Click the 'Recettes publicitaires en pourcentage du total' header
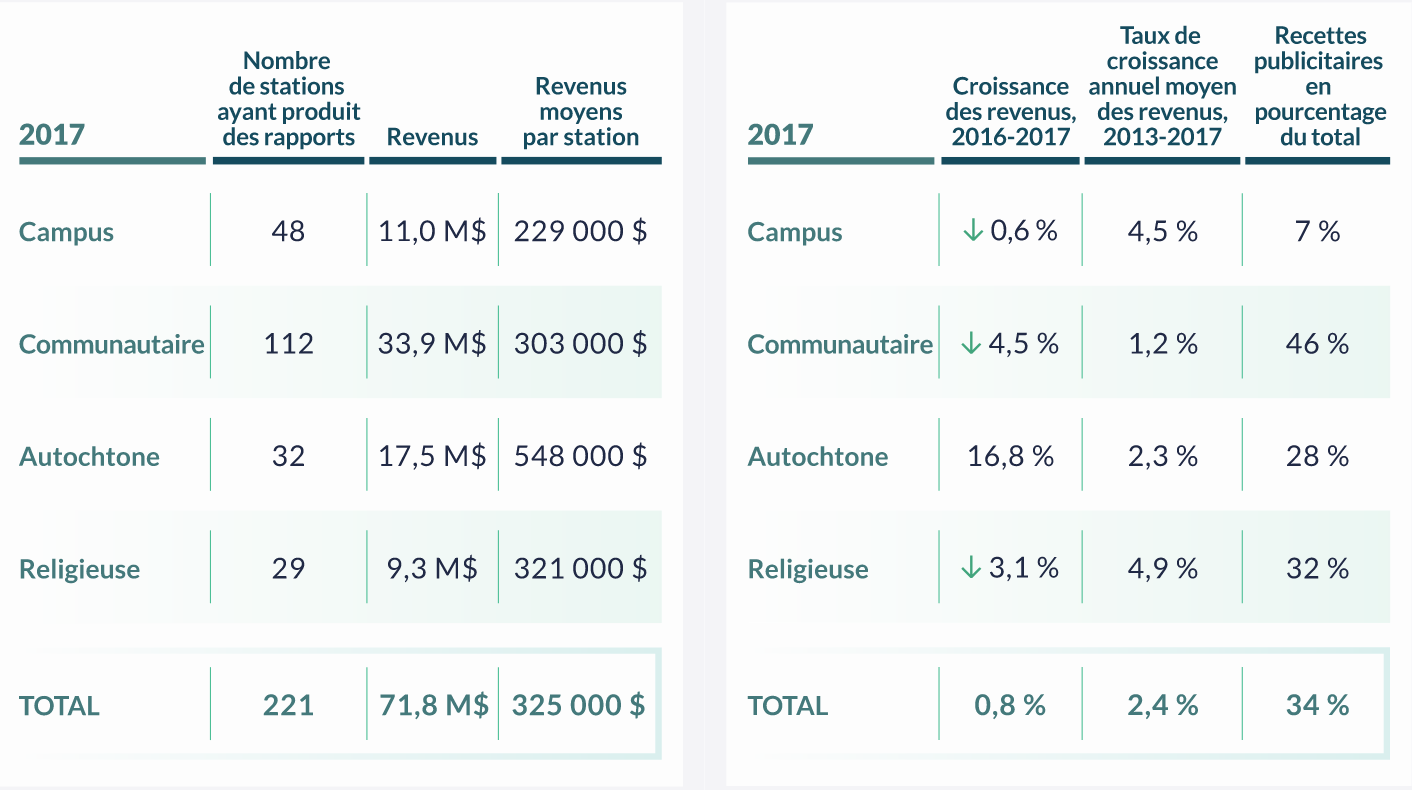The image size is (1412, 790). coord(1319,88)
